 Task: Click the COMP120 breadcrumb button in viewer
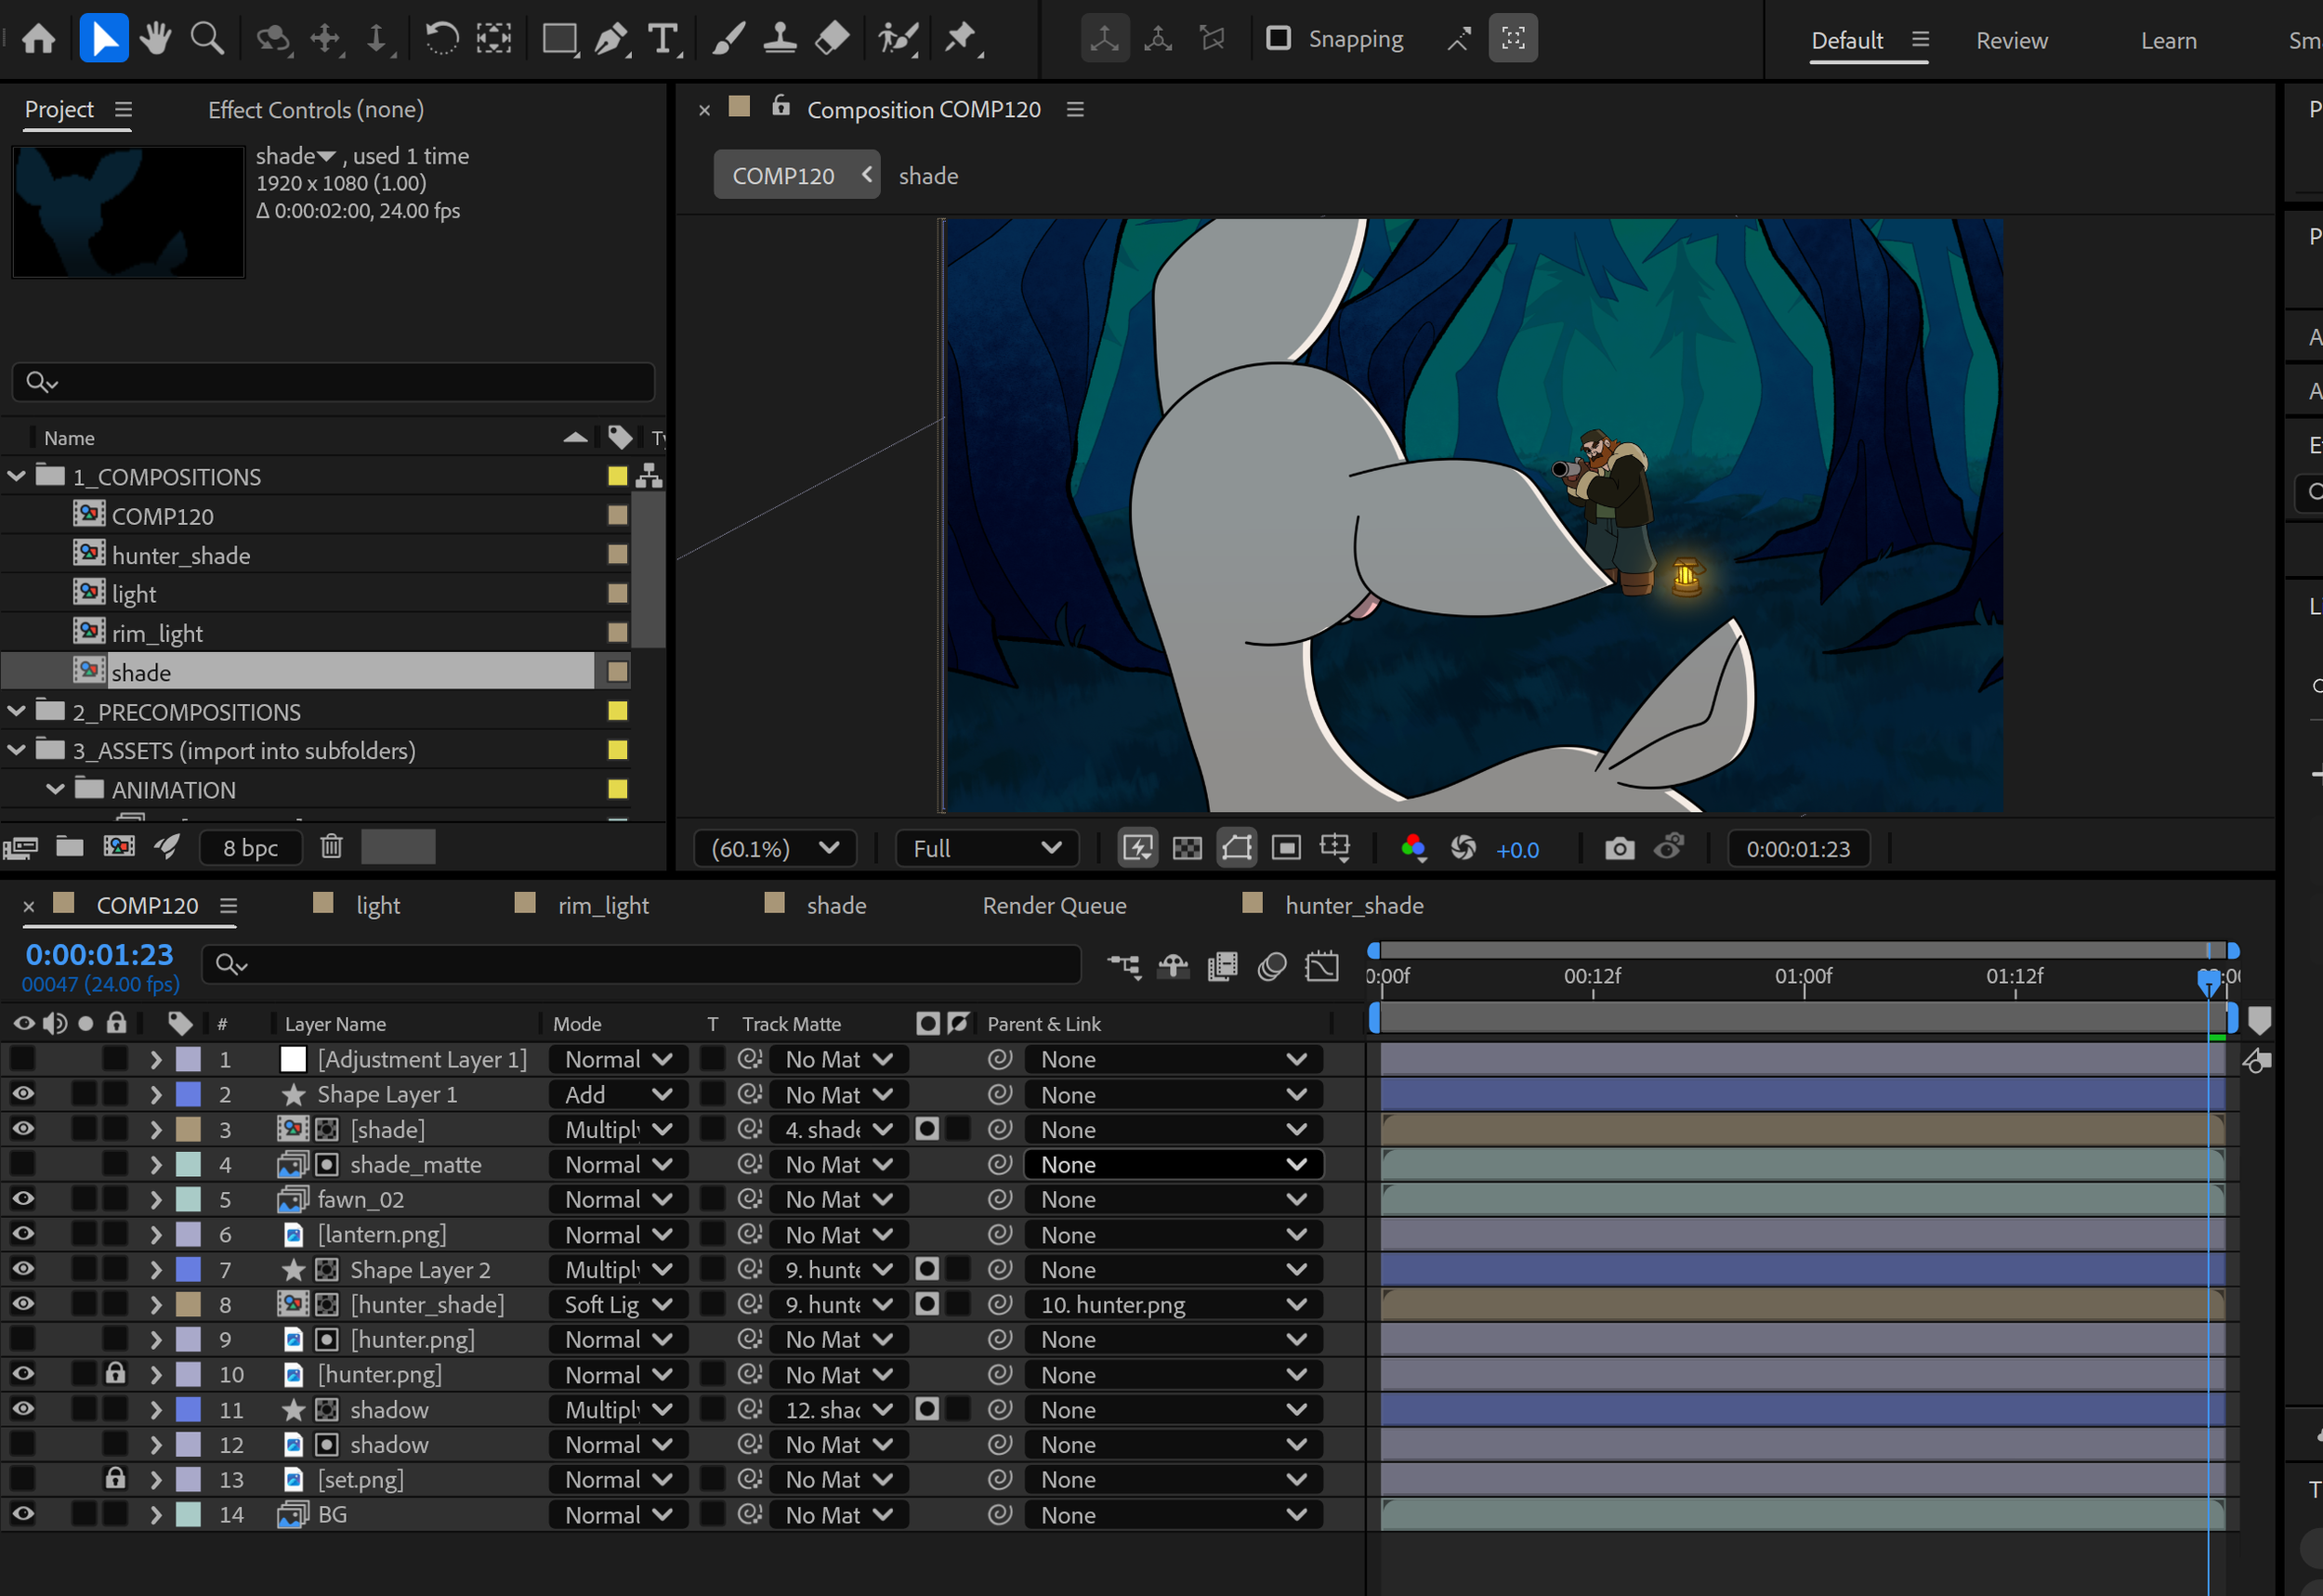tap(796, 175)
